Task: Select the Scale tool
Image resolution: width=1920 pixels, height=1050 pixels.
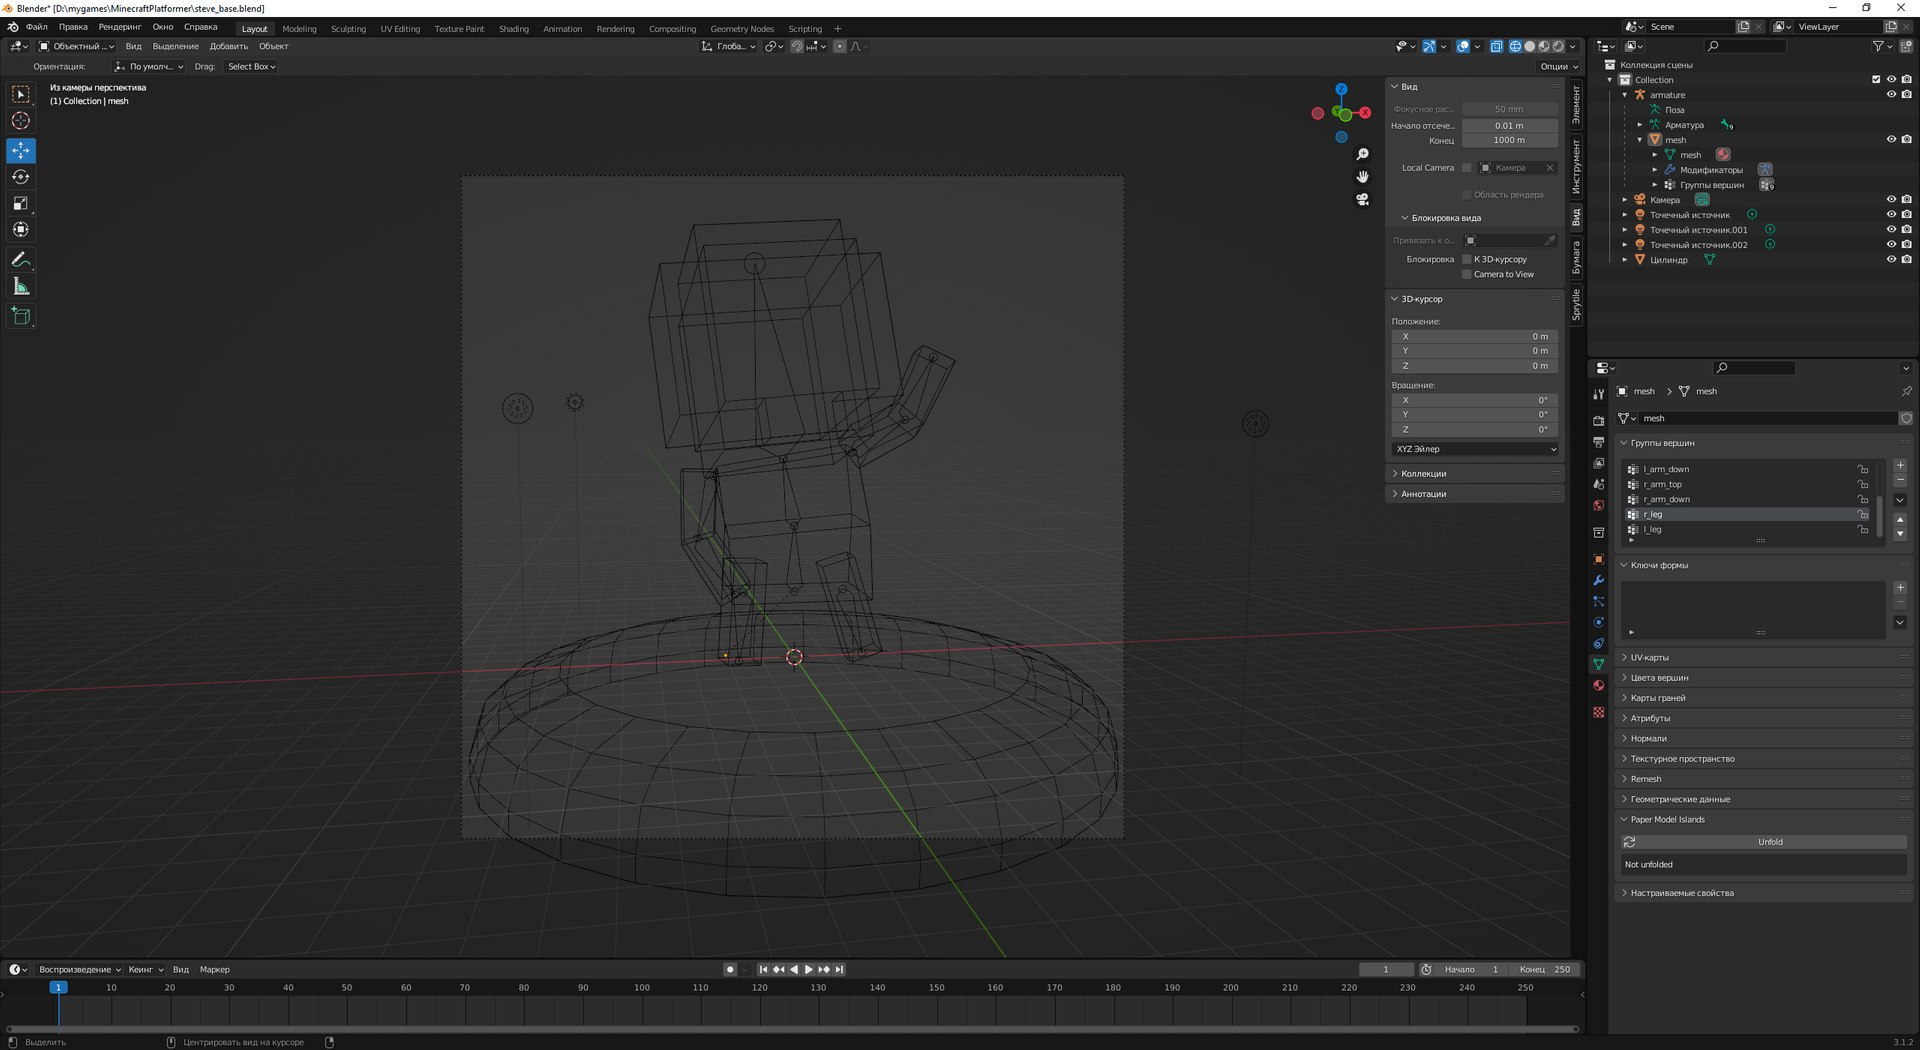Action: (x=21, y=203)
